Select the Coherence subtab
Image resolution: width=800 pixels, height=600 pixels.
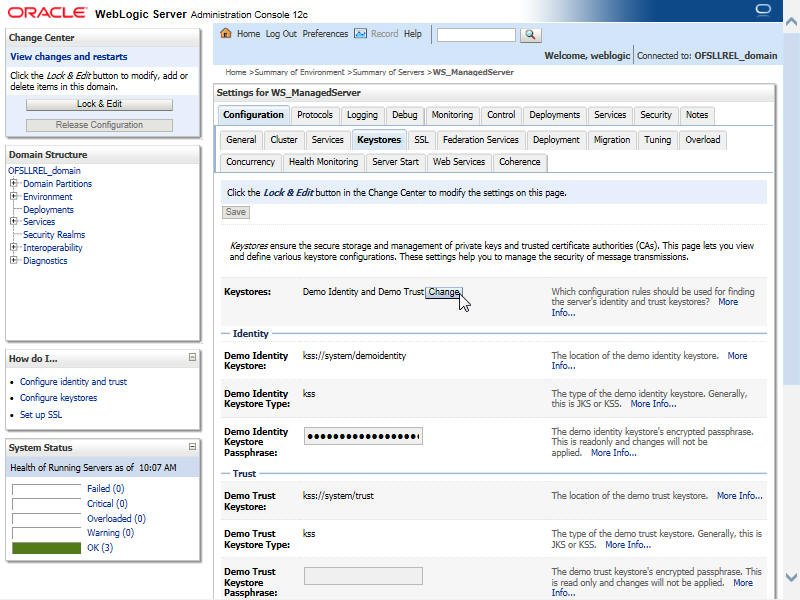[519, 162]
